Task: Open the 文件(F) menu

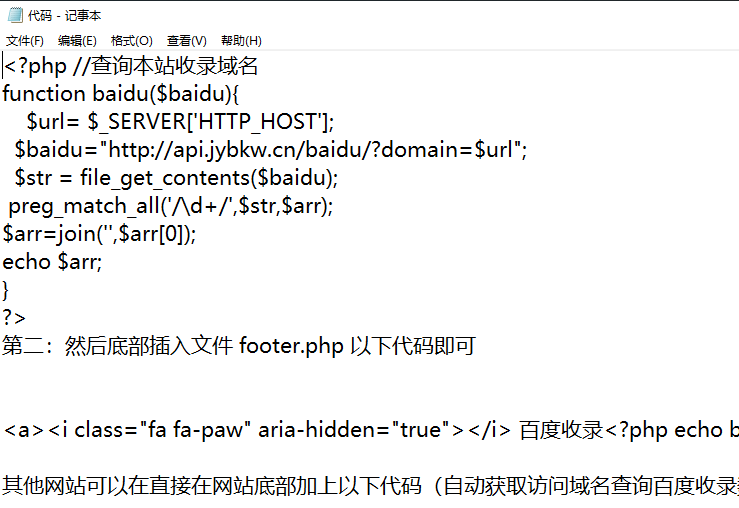Action: point(25,41)
